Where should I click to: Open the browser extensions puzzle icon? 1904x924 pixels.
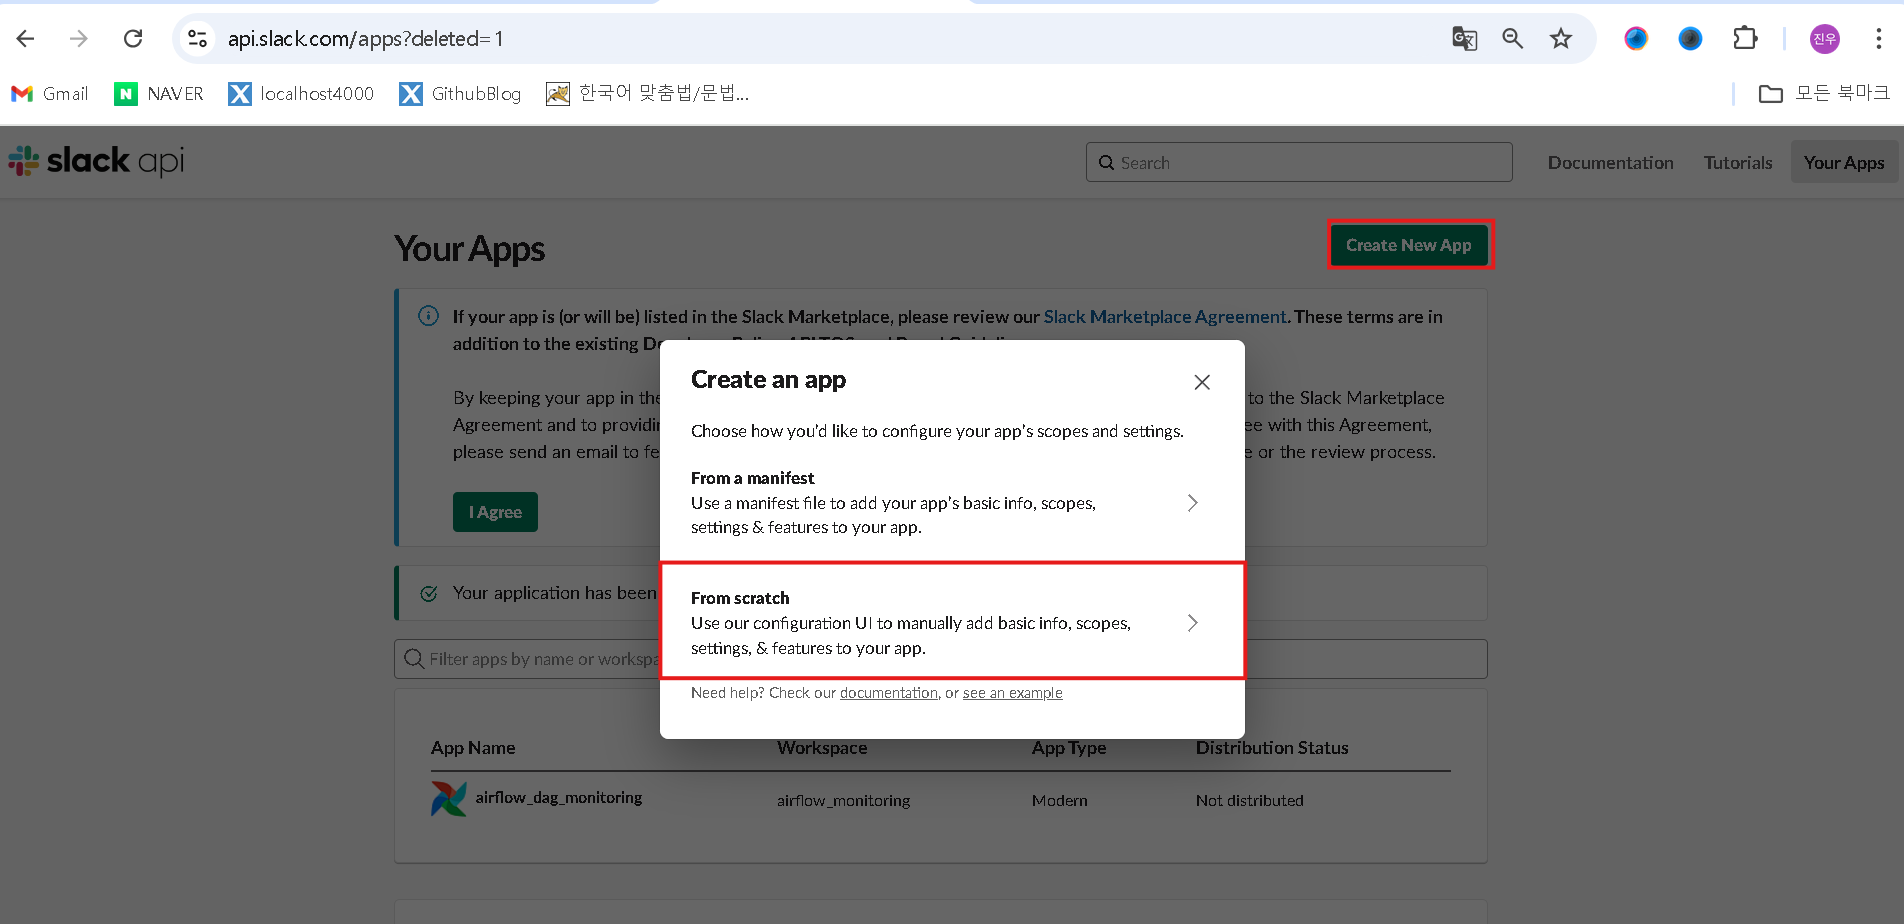1744,39
